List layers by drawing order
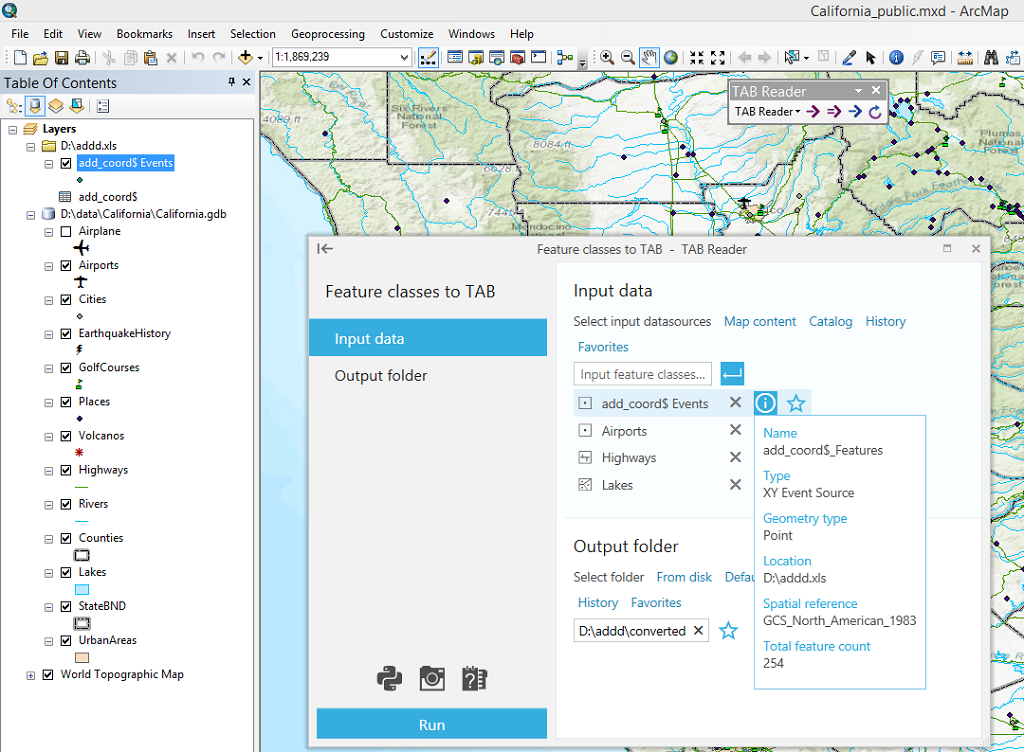The width and height of the screenshot is (1024, 752). coord(14,106)
